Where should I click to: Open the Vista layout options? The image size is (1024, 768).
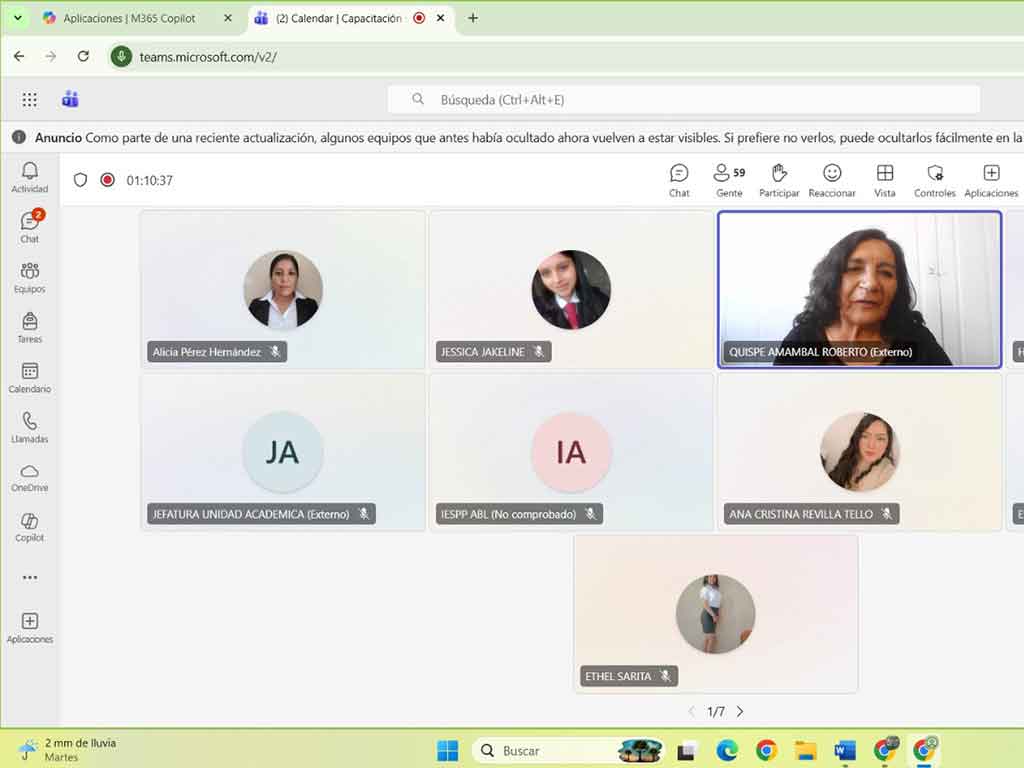coord(885,180)
